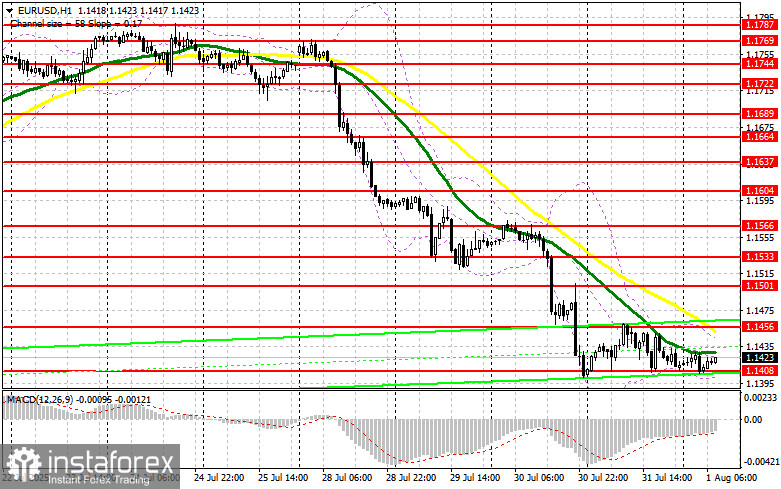Click the 30 Jul 22:00 time label
781x489 pixels.
pyautogui.click(x=603, y=478)
